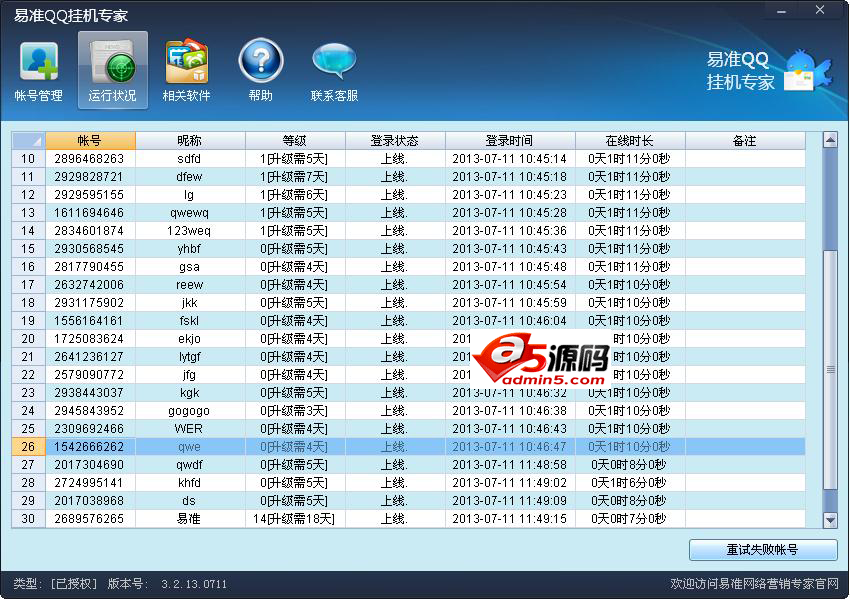Select account 2817790455

89,267
